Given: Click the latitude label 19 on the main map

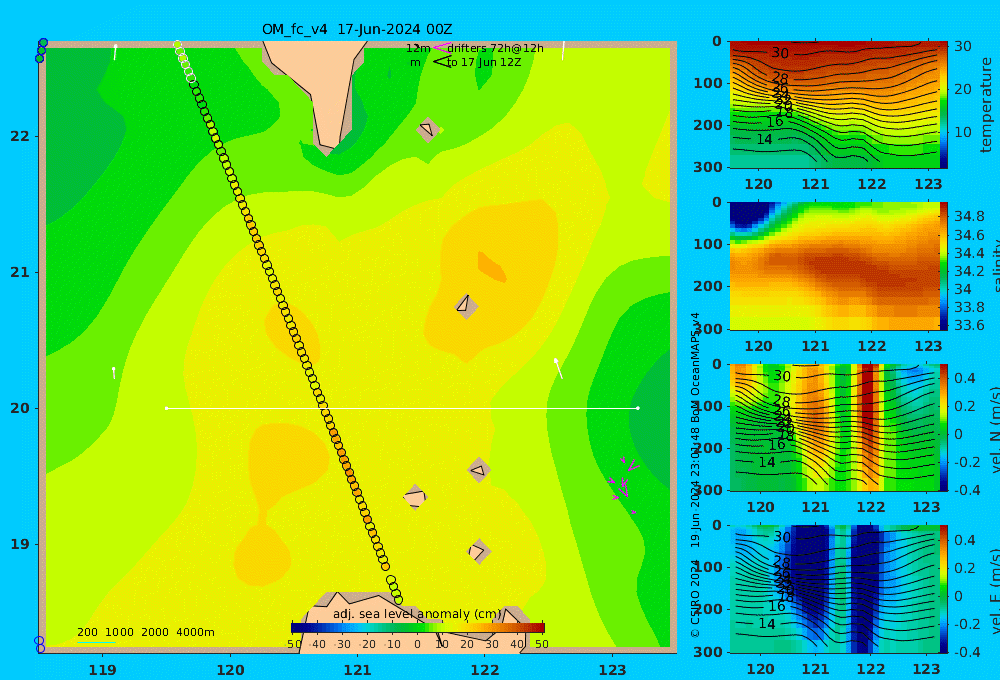Looking at the screenshot, I should (20, 544).
